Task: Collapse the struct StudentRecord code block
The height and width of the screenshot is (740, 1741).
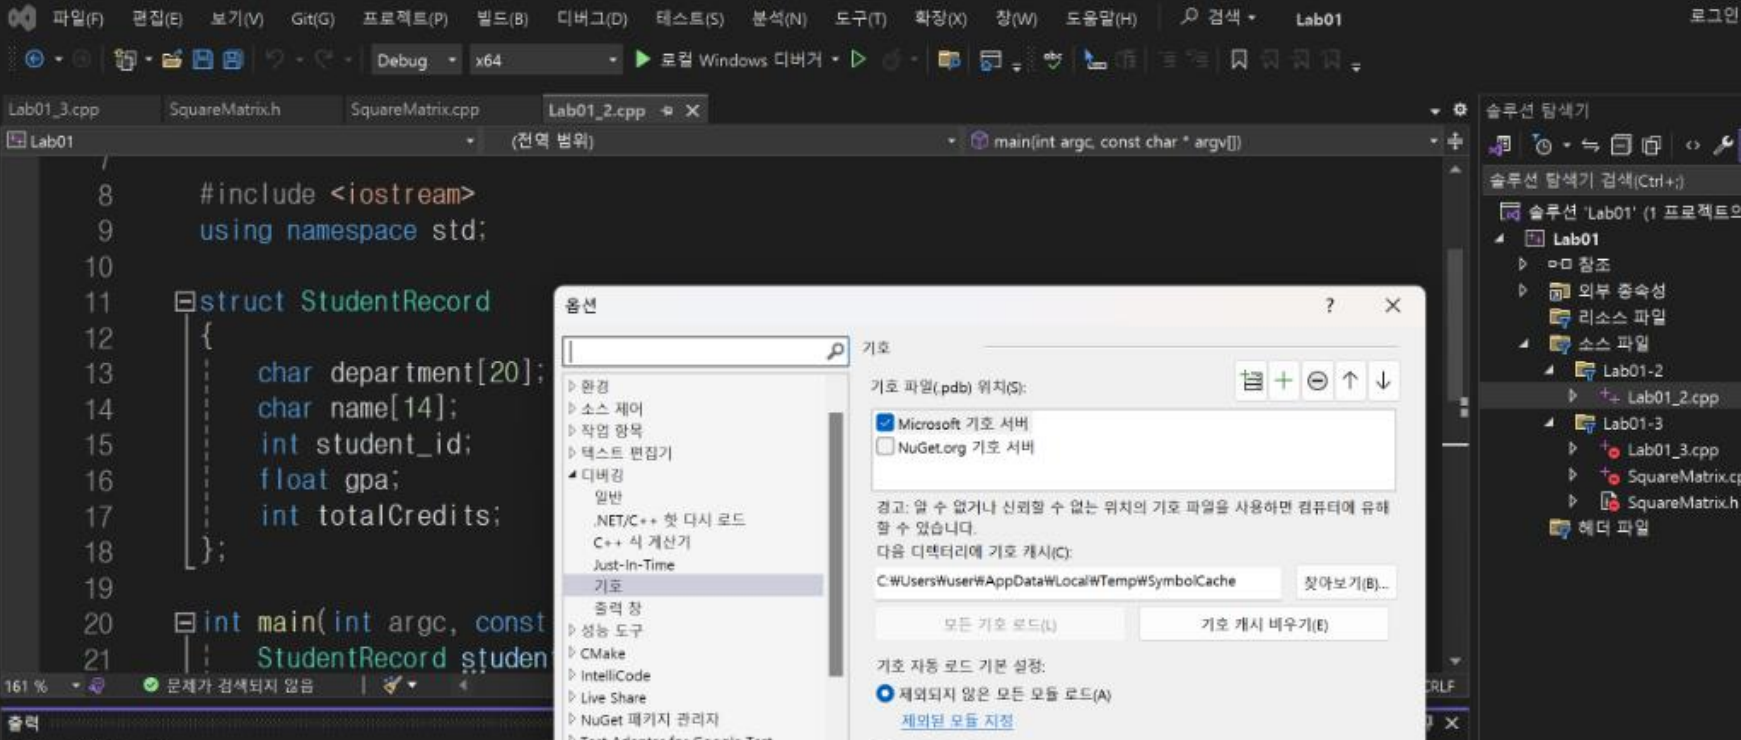Action: 185,301
